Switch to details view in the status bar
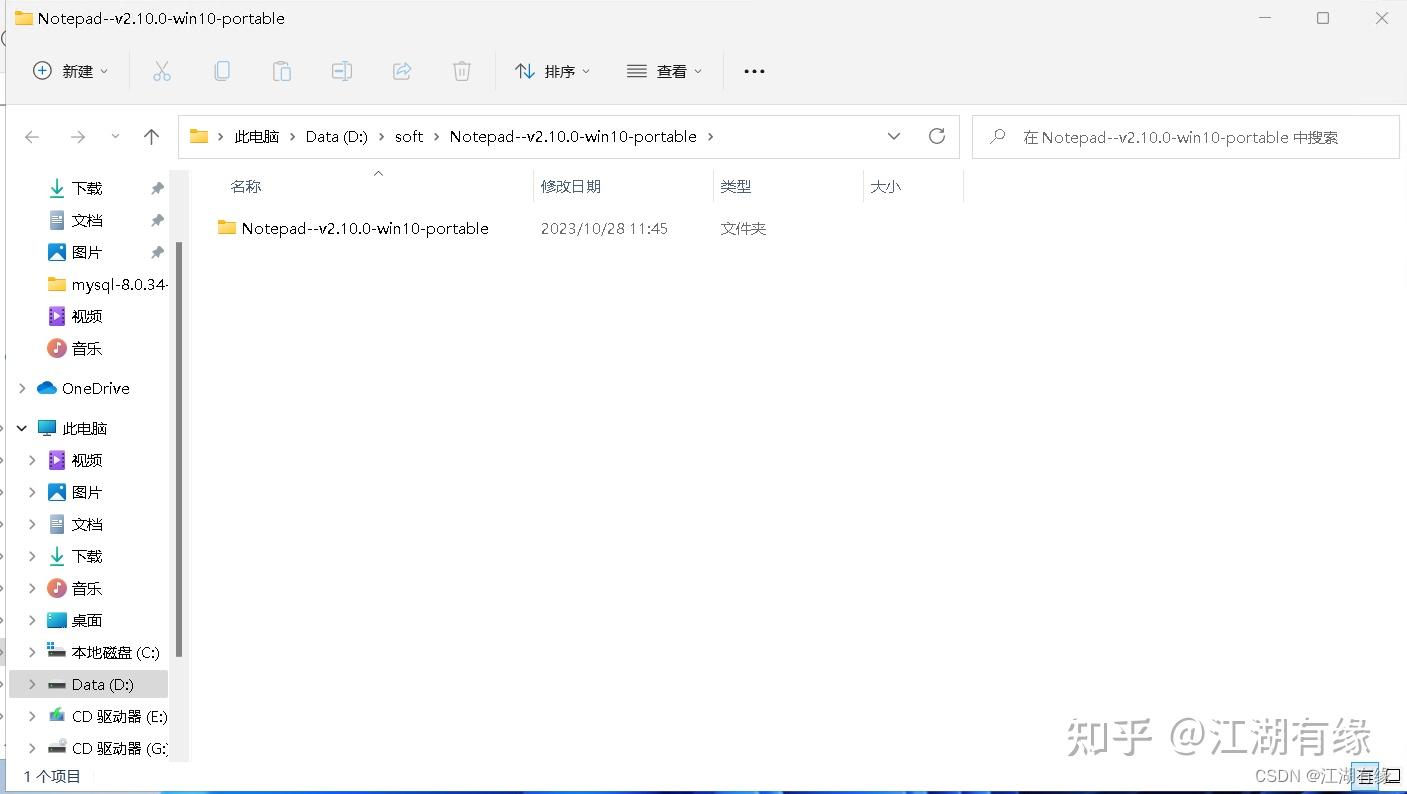This screenshot has width=1407, height=794. point(1364,776)
